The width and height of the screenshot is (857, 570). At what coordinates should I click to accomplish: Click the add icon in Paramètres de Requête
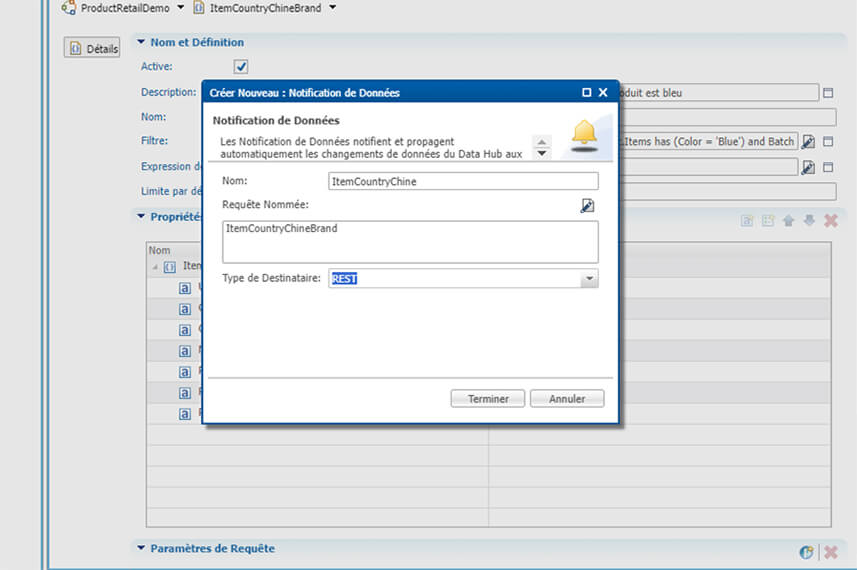click(807, 552)
